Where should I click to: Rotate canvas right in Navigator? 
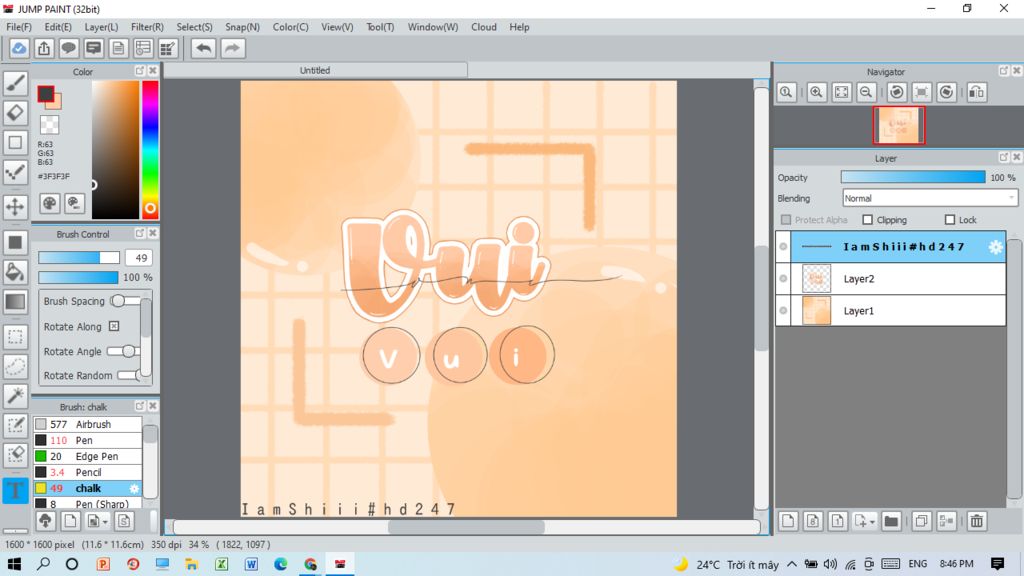946,92
